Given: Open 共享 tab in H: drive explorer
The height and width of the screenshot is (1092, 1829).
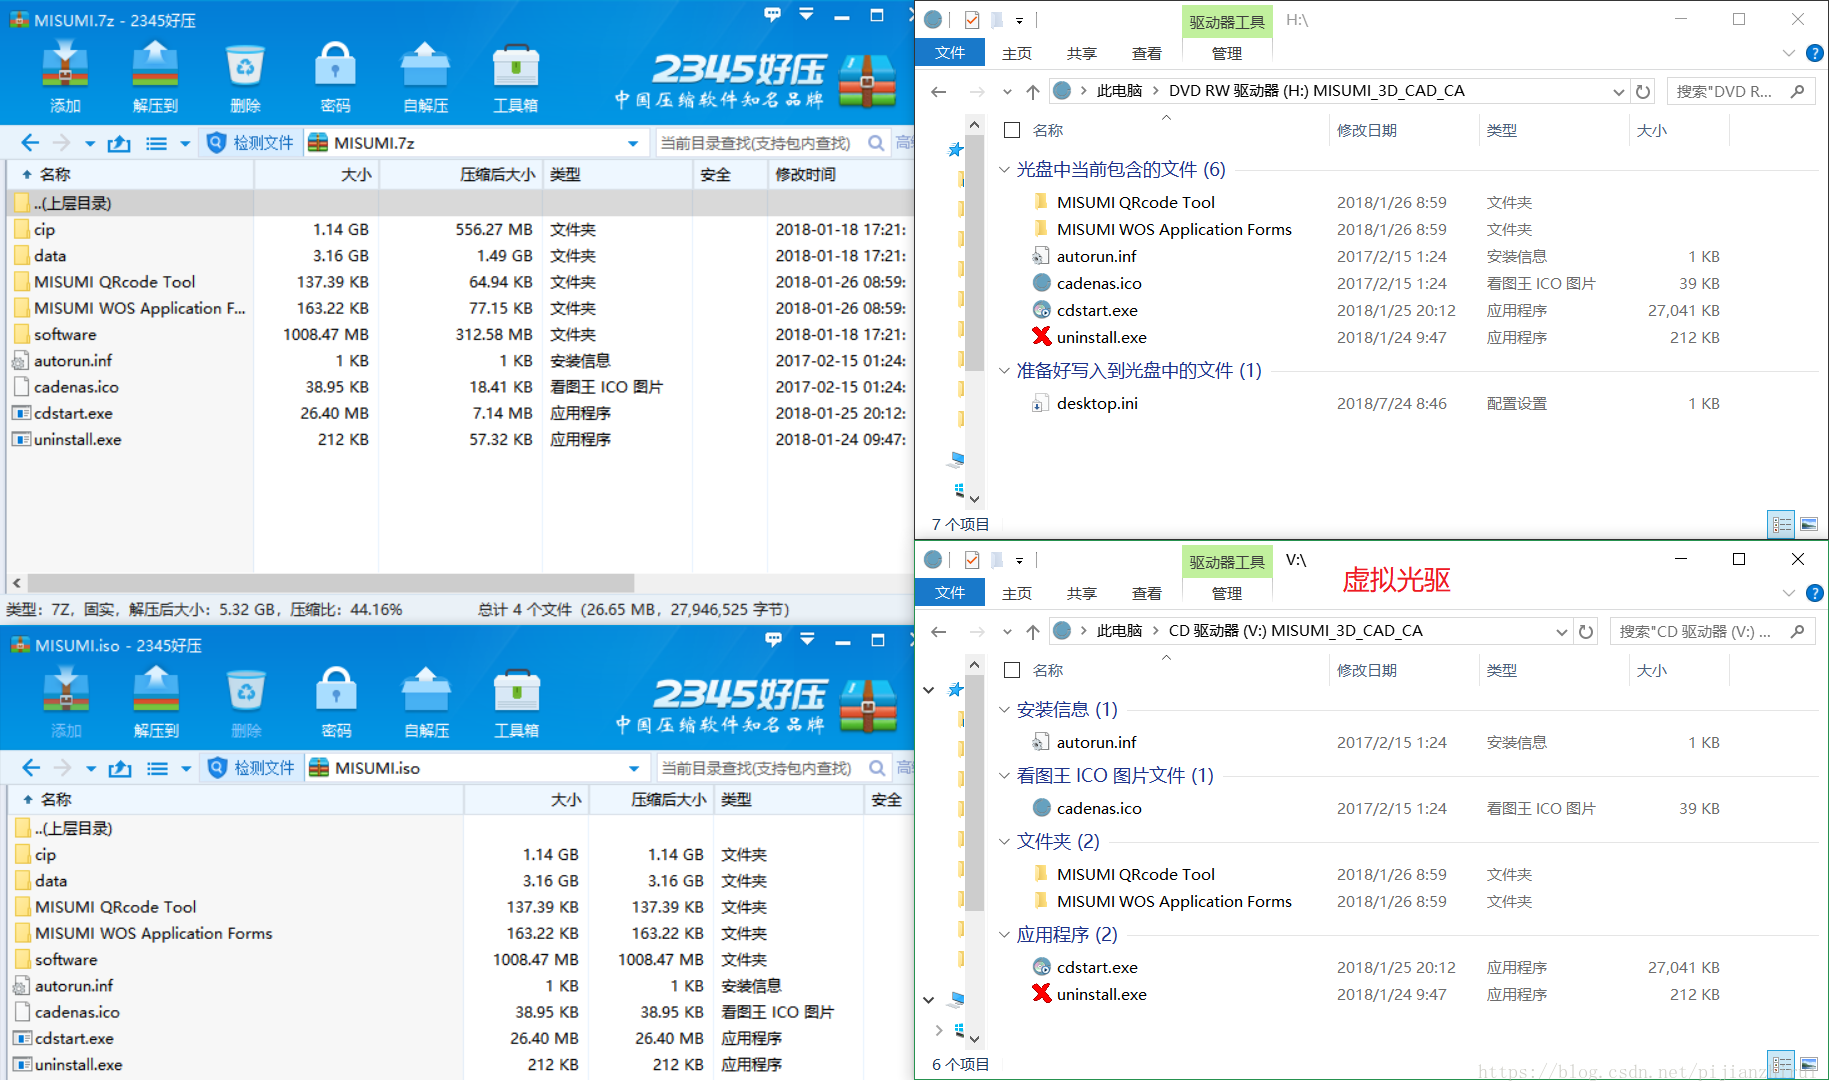Looking at the screenshot, I should point(1082,53).
